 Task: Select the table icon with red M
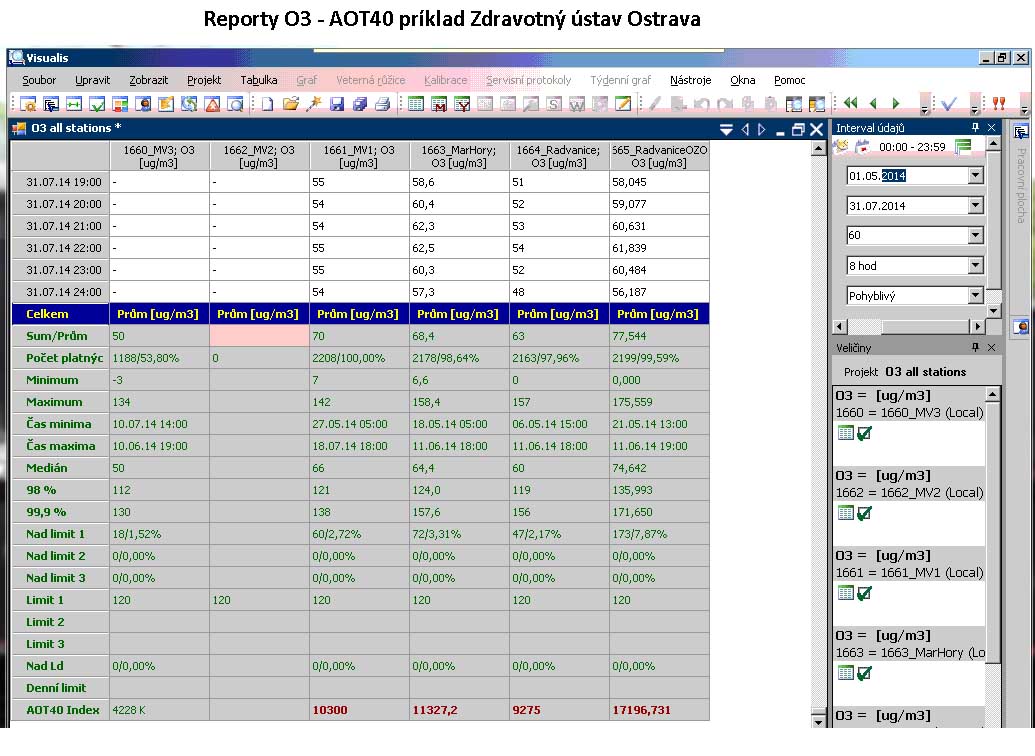[439, 104]
